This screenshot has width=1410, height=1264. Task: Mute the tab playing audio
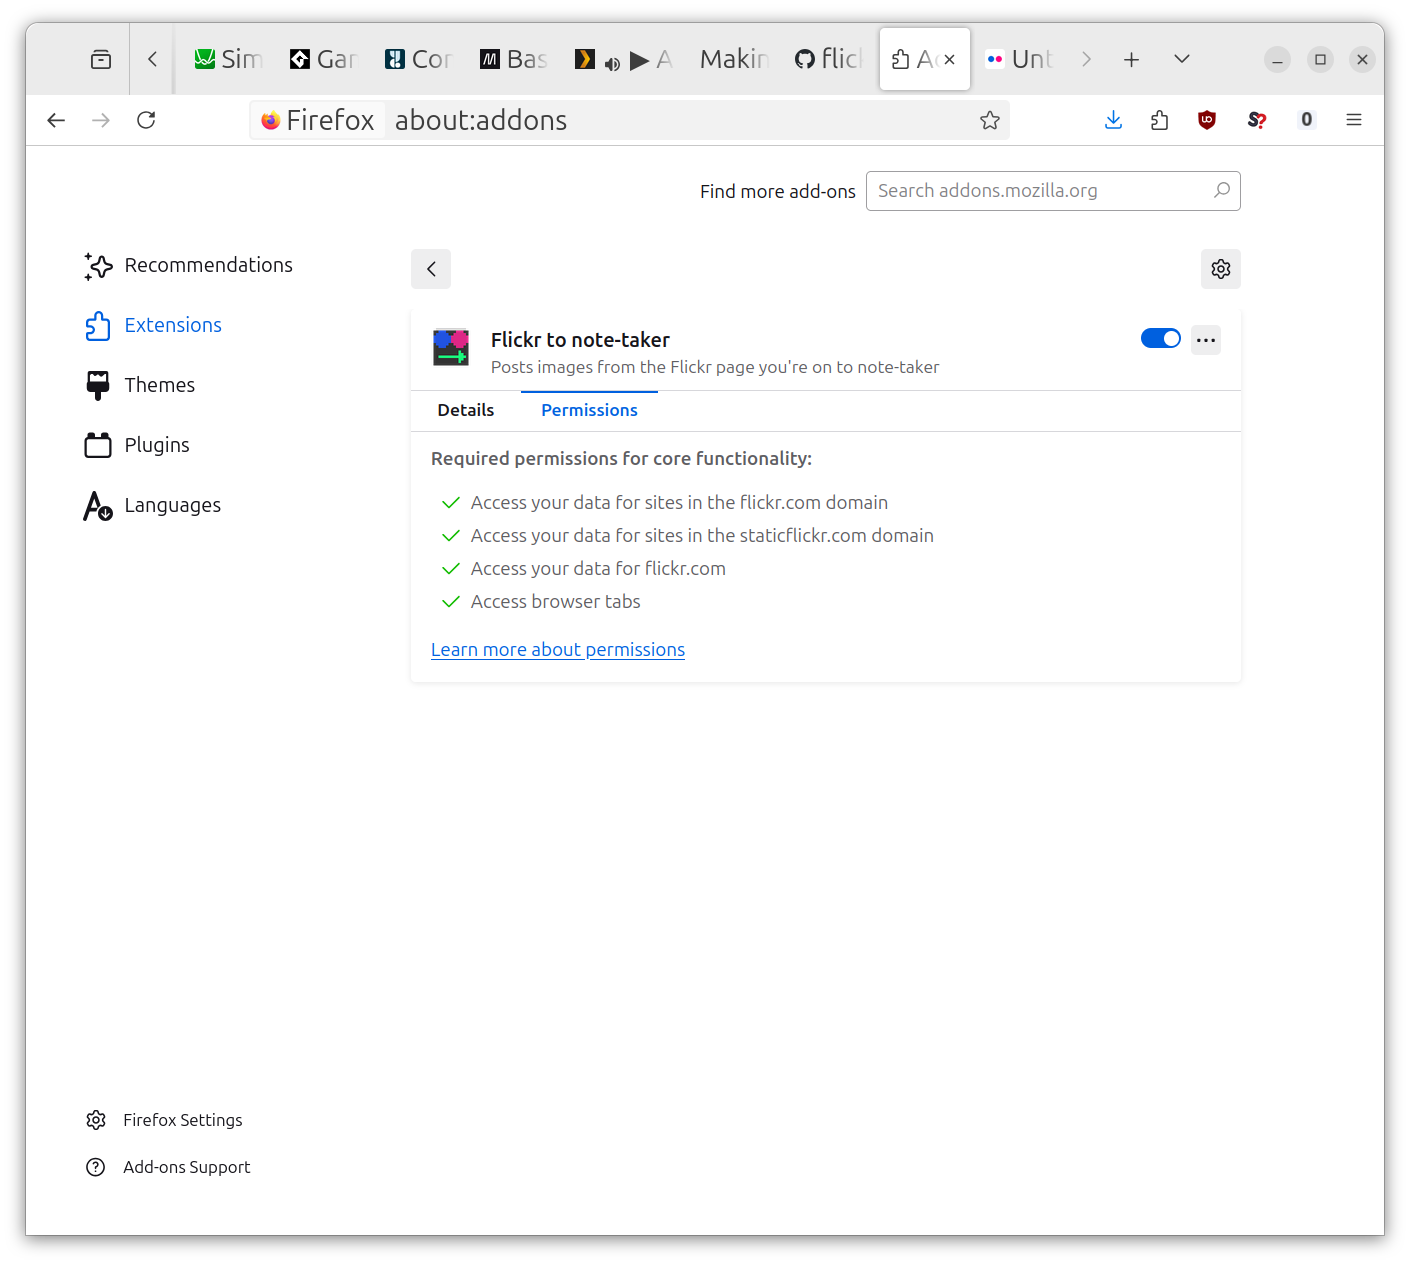click(x=612, y=63)
